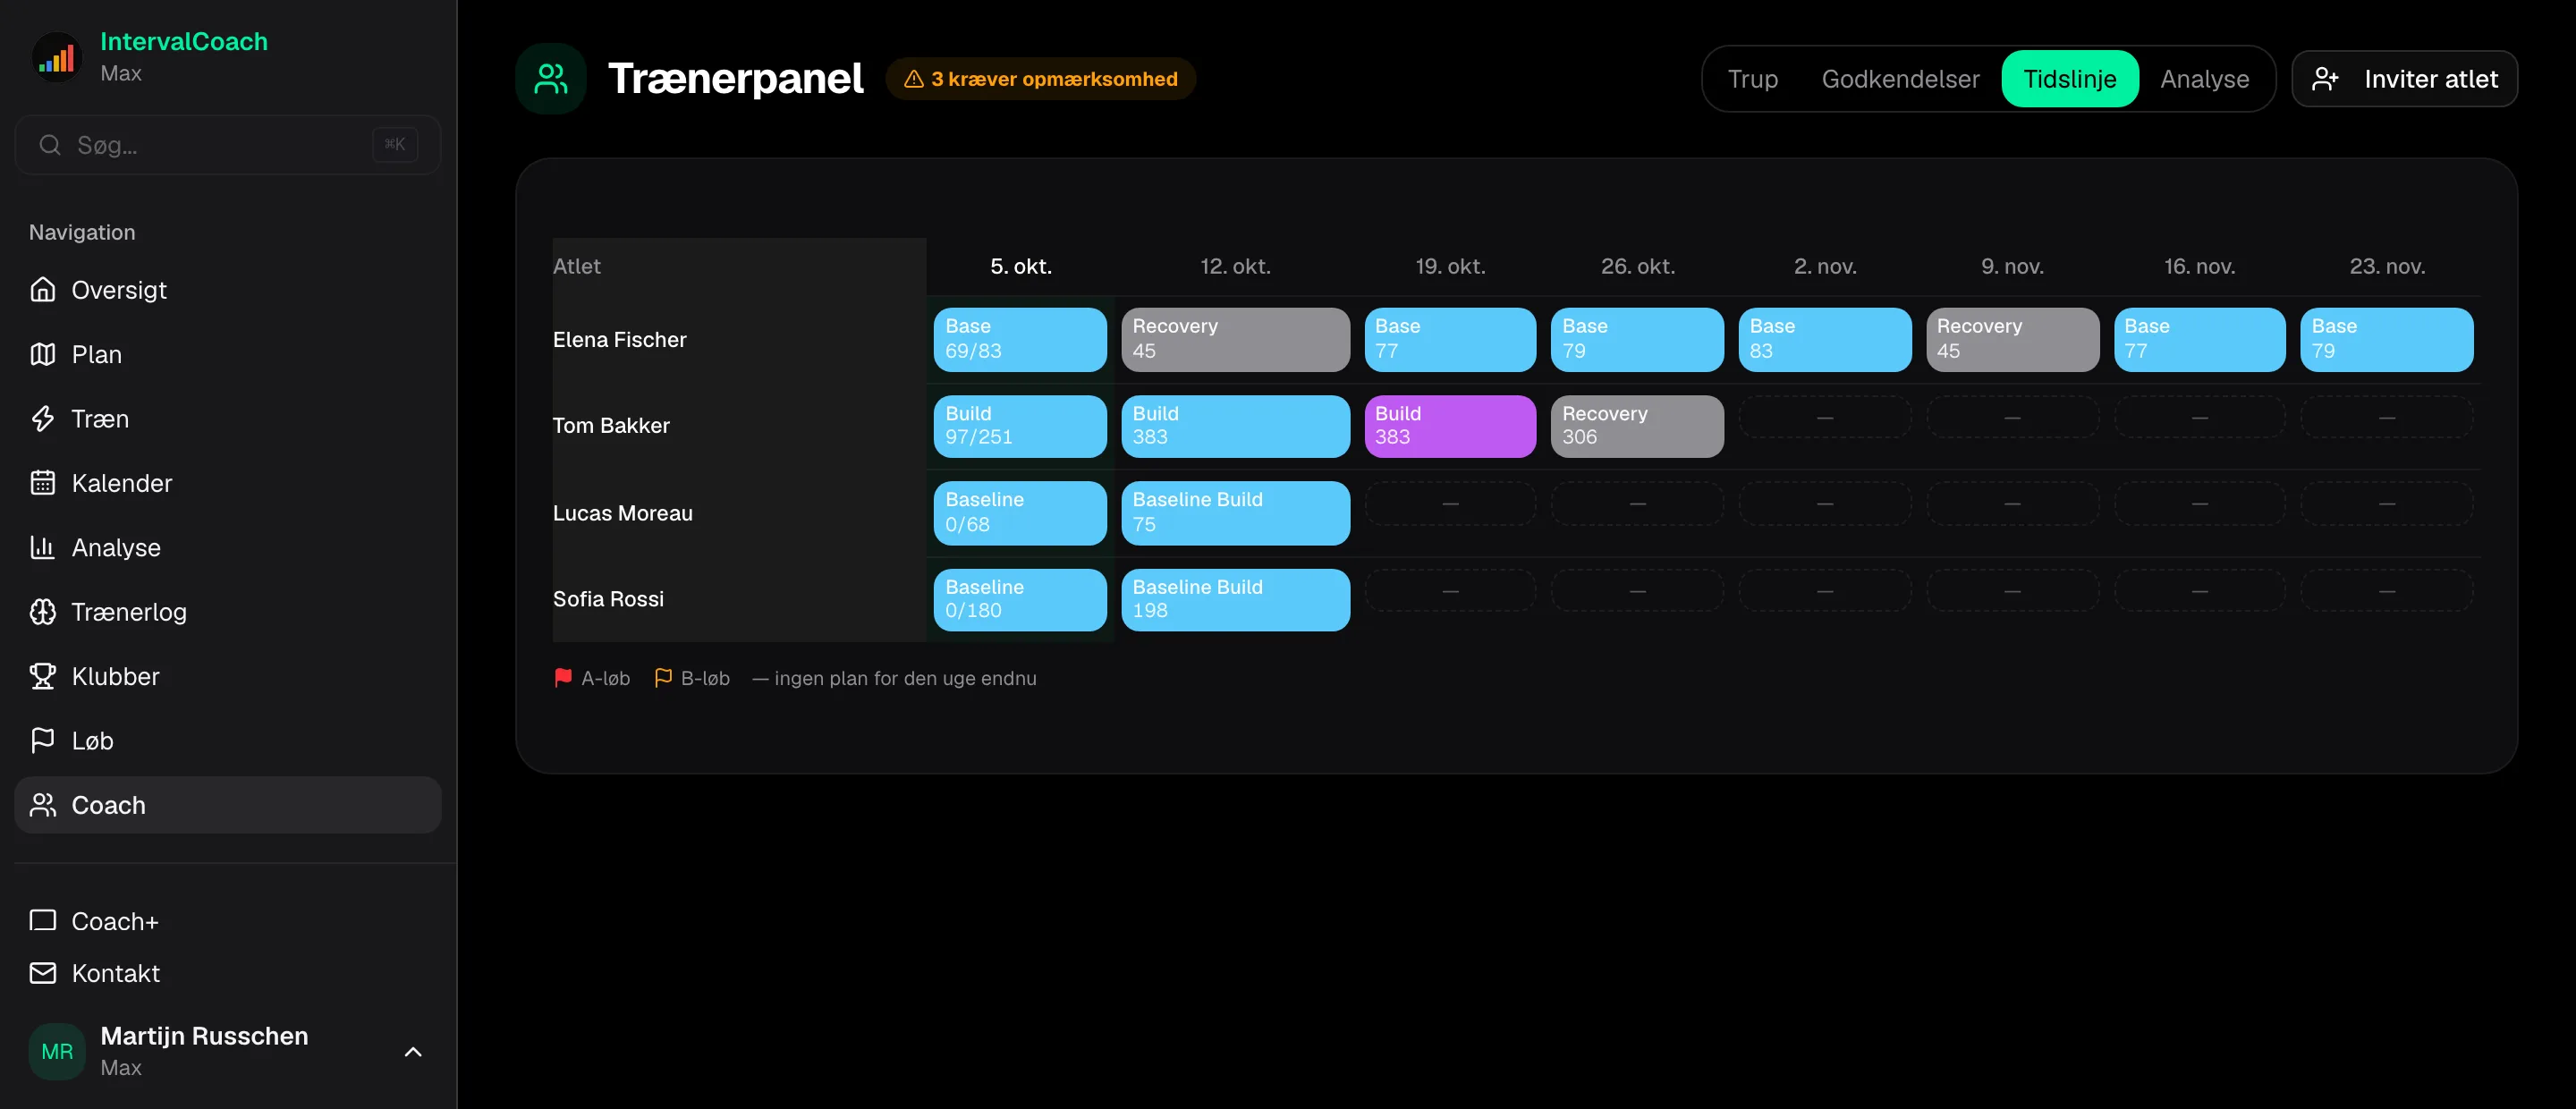Screen dimensions: 2576x1109
Task: Open the Kontakt envelope icon
Action: 43,973
